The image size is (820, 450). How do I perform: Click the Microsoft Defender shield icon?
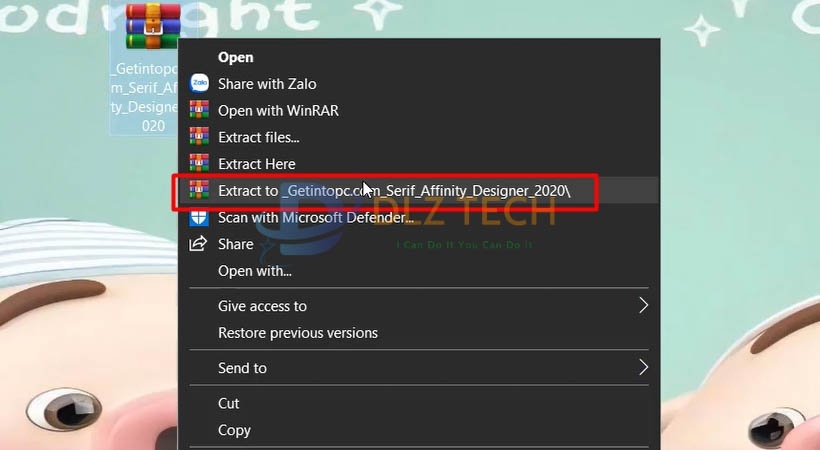pos(199,217)
